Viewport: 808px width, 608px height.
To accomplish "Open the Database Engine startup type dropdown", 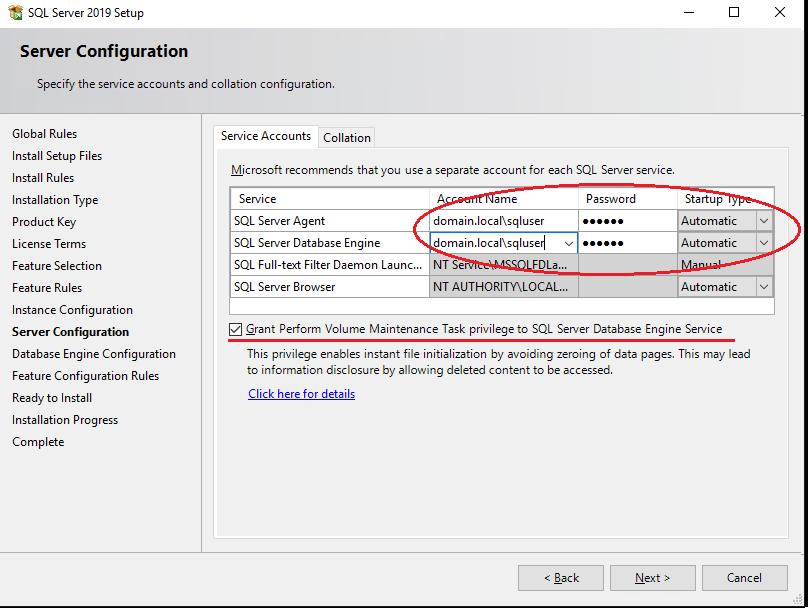I will (764, 242).
